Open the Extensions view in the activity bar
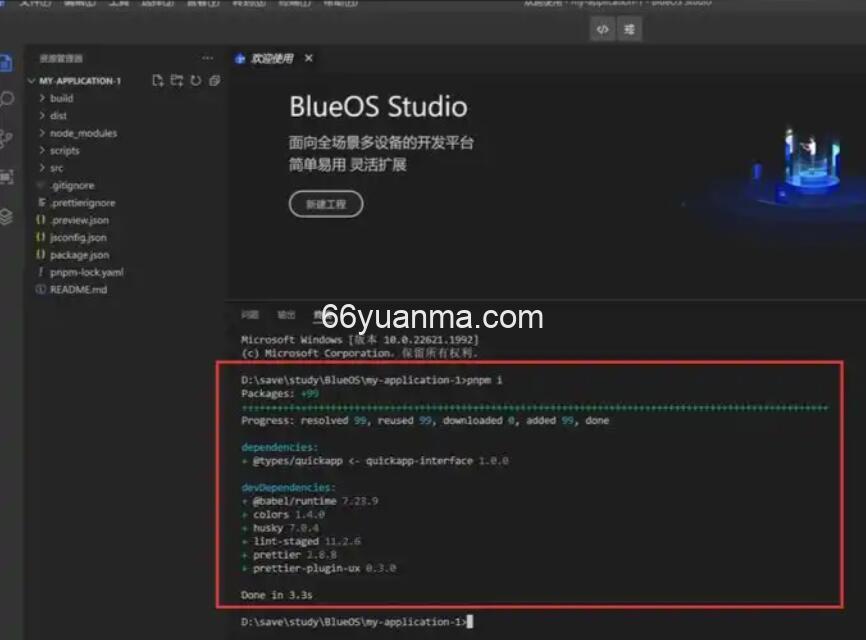Viewport: 866px width, 640px height. coord(9,211)
